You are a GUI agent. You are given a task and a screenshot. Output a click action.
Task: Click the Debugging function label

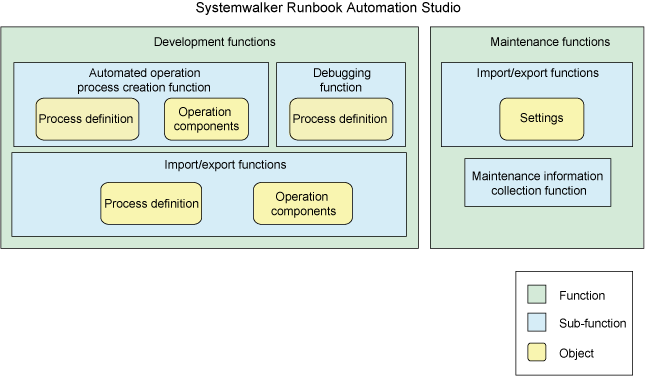pyautogui.click(x=341, y=80)
